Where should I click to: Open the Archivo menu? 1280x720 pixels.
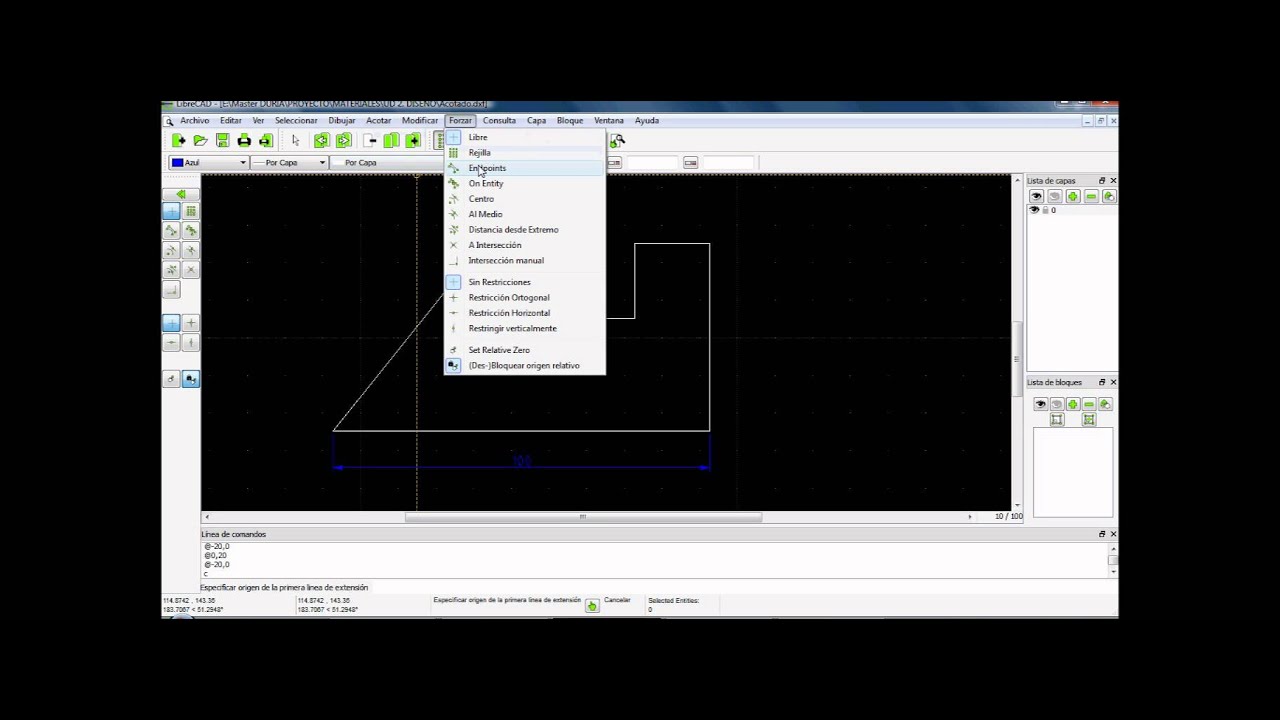click(x=194, y=121)
